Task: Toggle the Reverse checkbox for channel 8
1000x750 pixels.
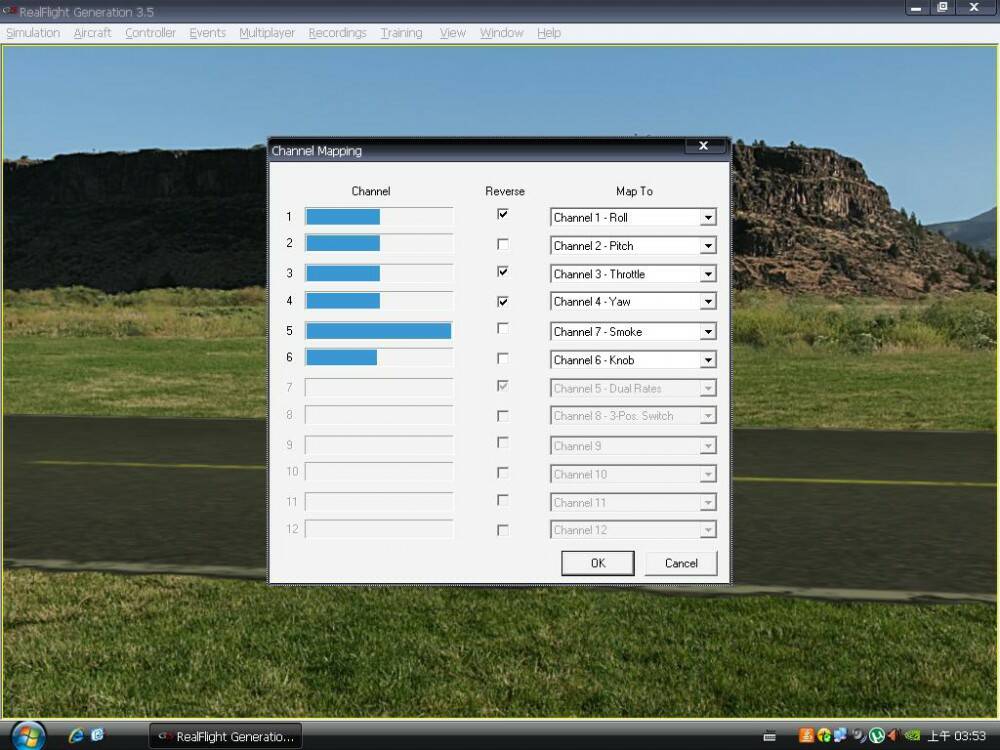Action: click(x=503, y=416)
